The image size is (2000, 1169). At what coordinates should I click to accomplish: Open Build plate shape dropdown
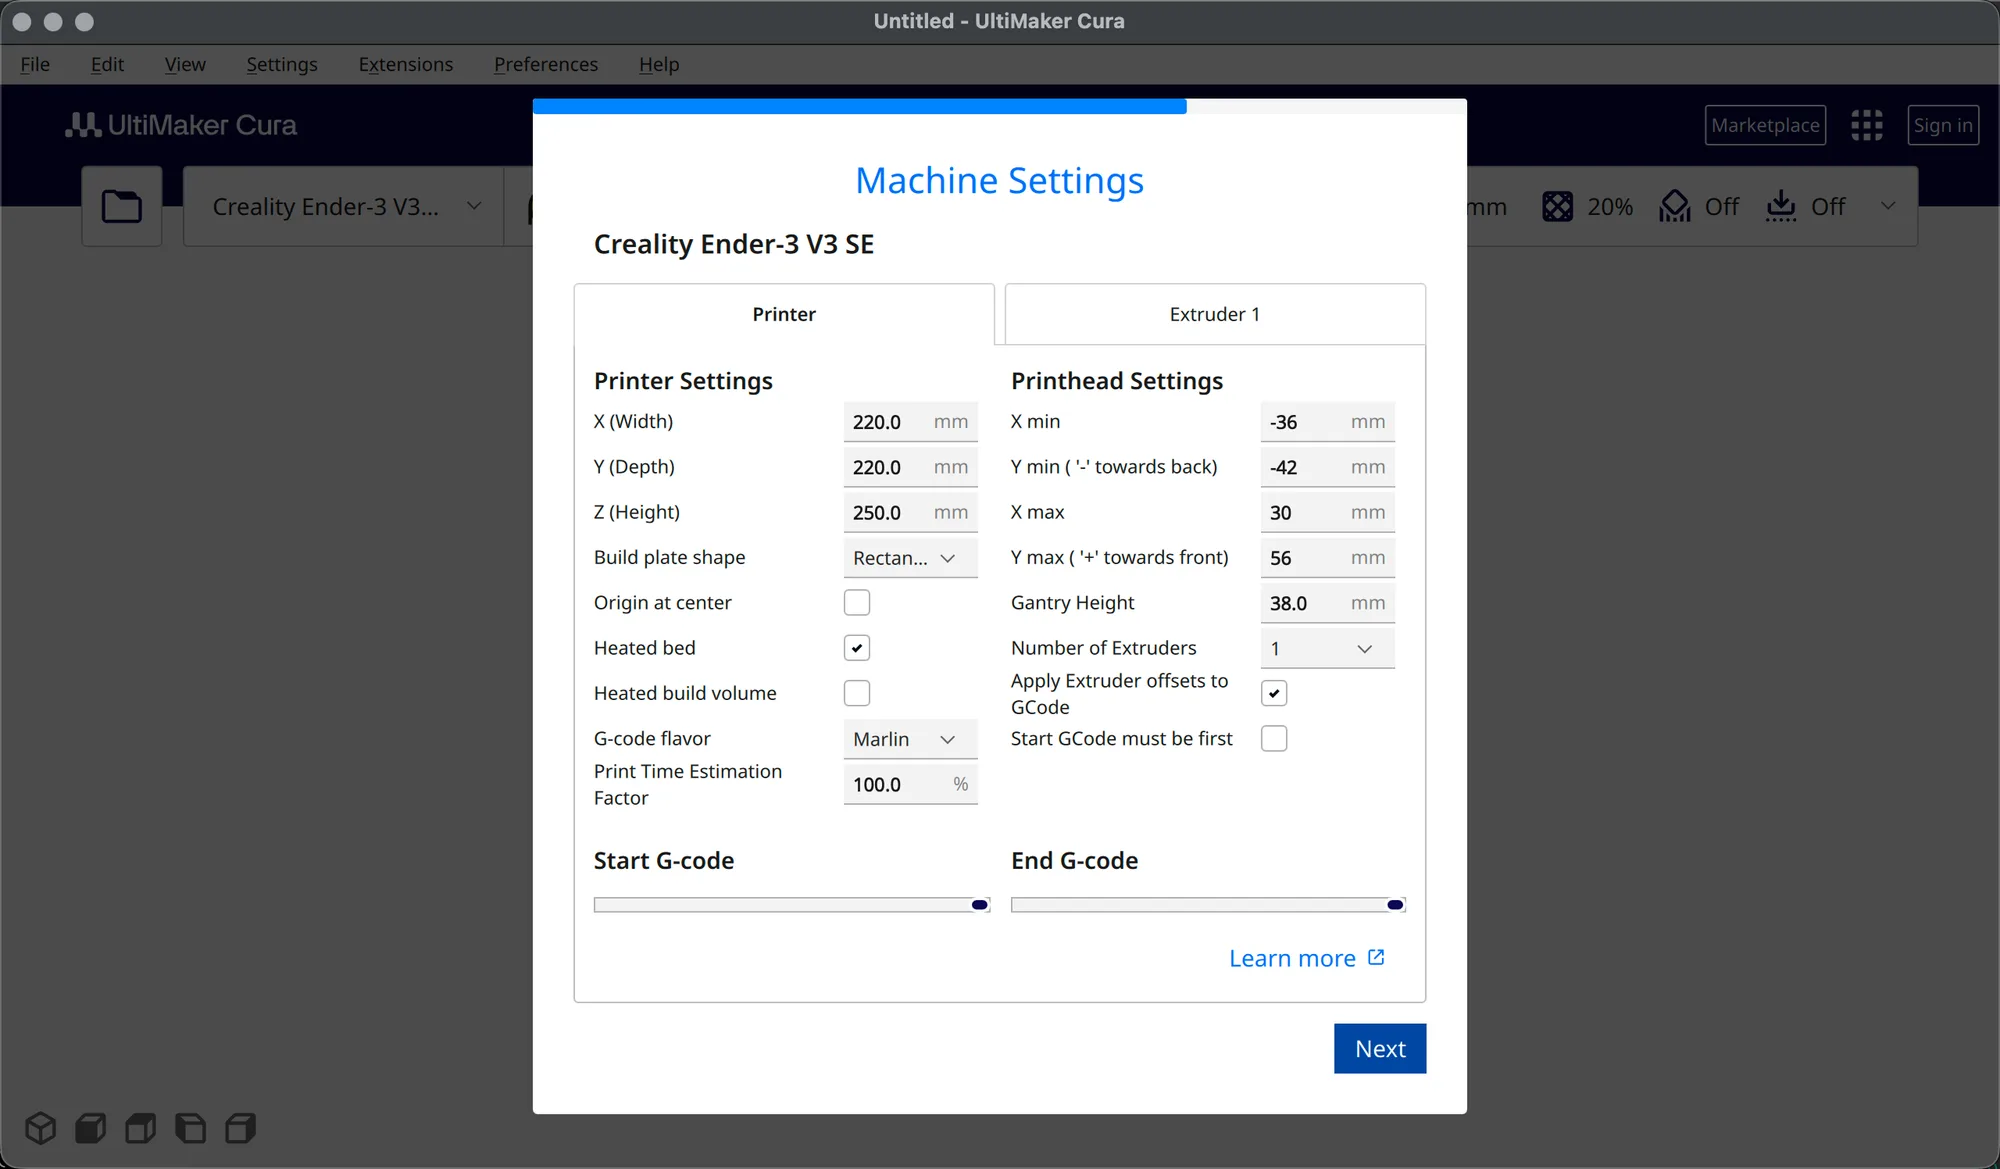pyautogui.click(x=910, y=557)
